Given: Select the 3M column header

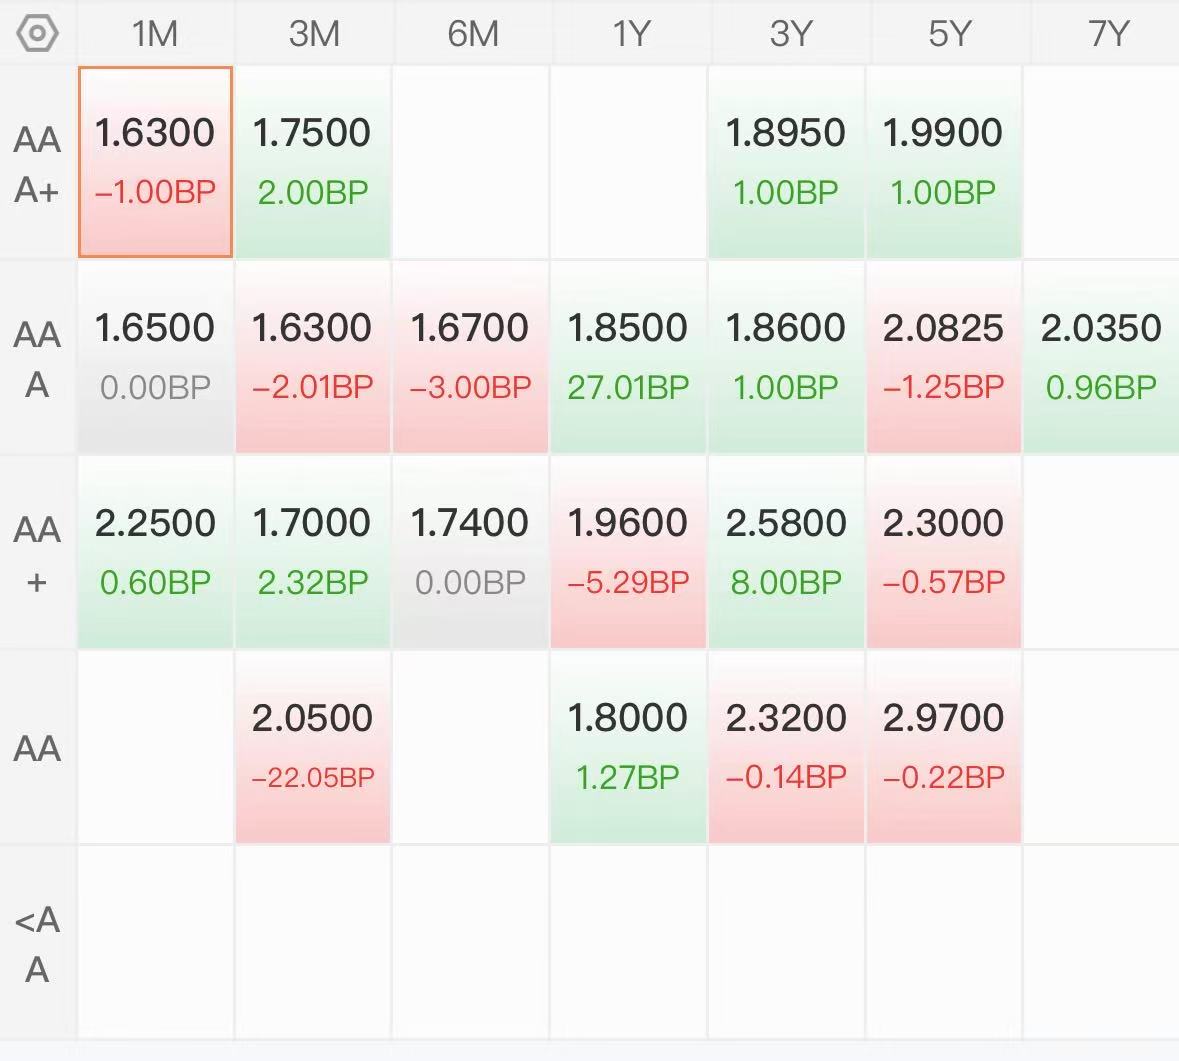Looking at the screenshot, I should point(314,34).
